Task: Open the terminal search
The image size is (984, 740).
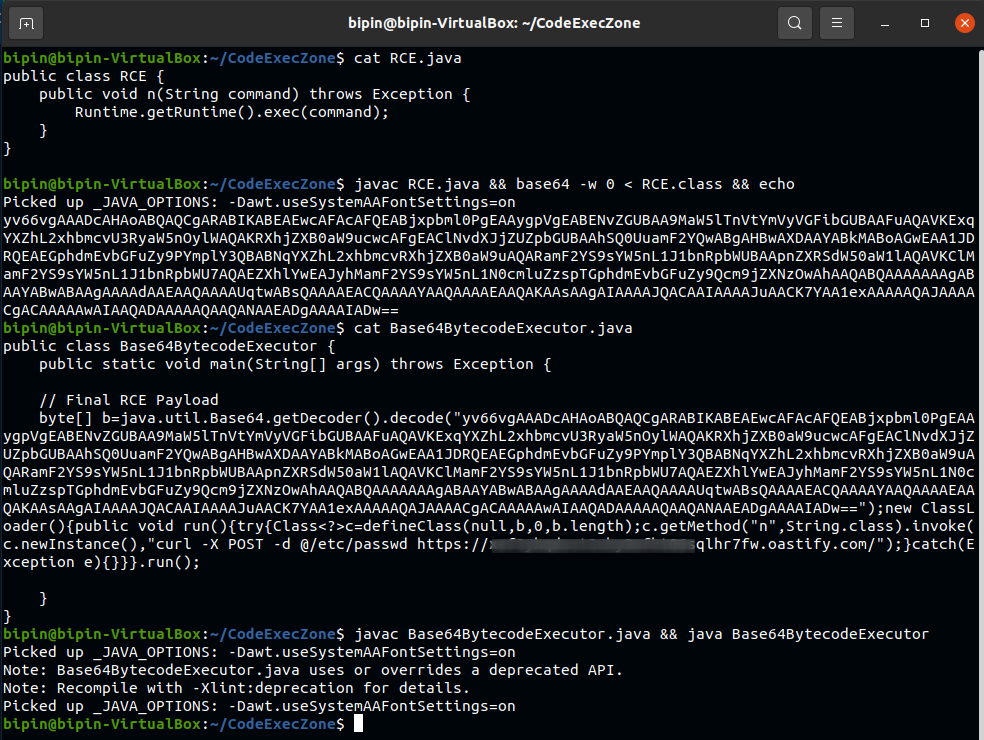Action: [794, 23]
